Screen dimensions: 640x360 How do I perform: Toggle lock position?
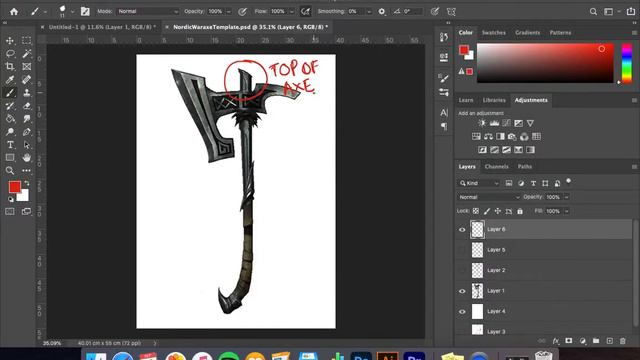(498, 211)
